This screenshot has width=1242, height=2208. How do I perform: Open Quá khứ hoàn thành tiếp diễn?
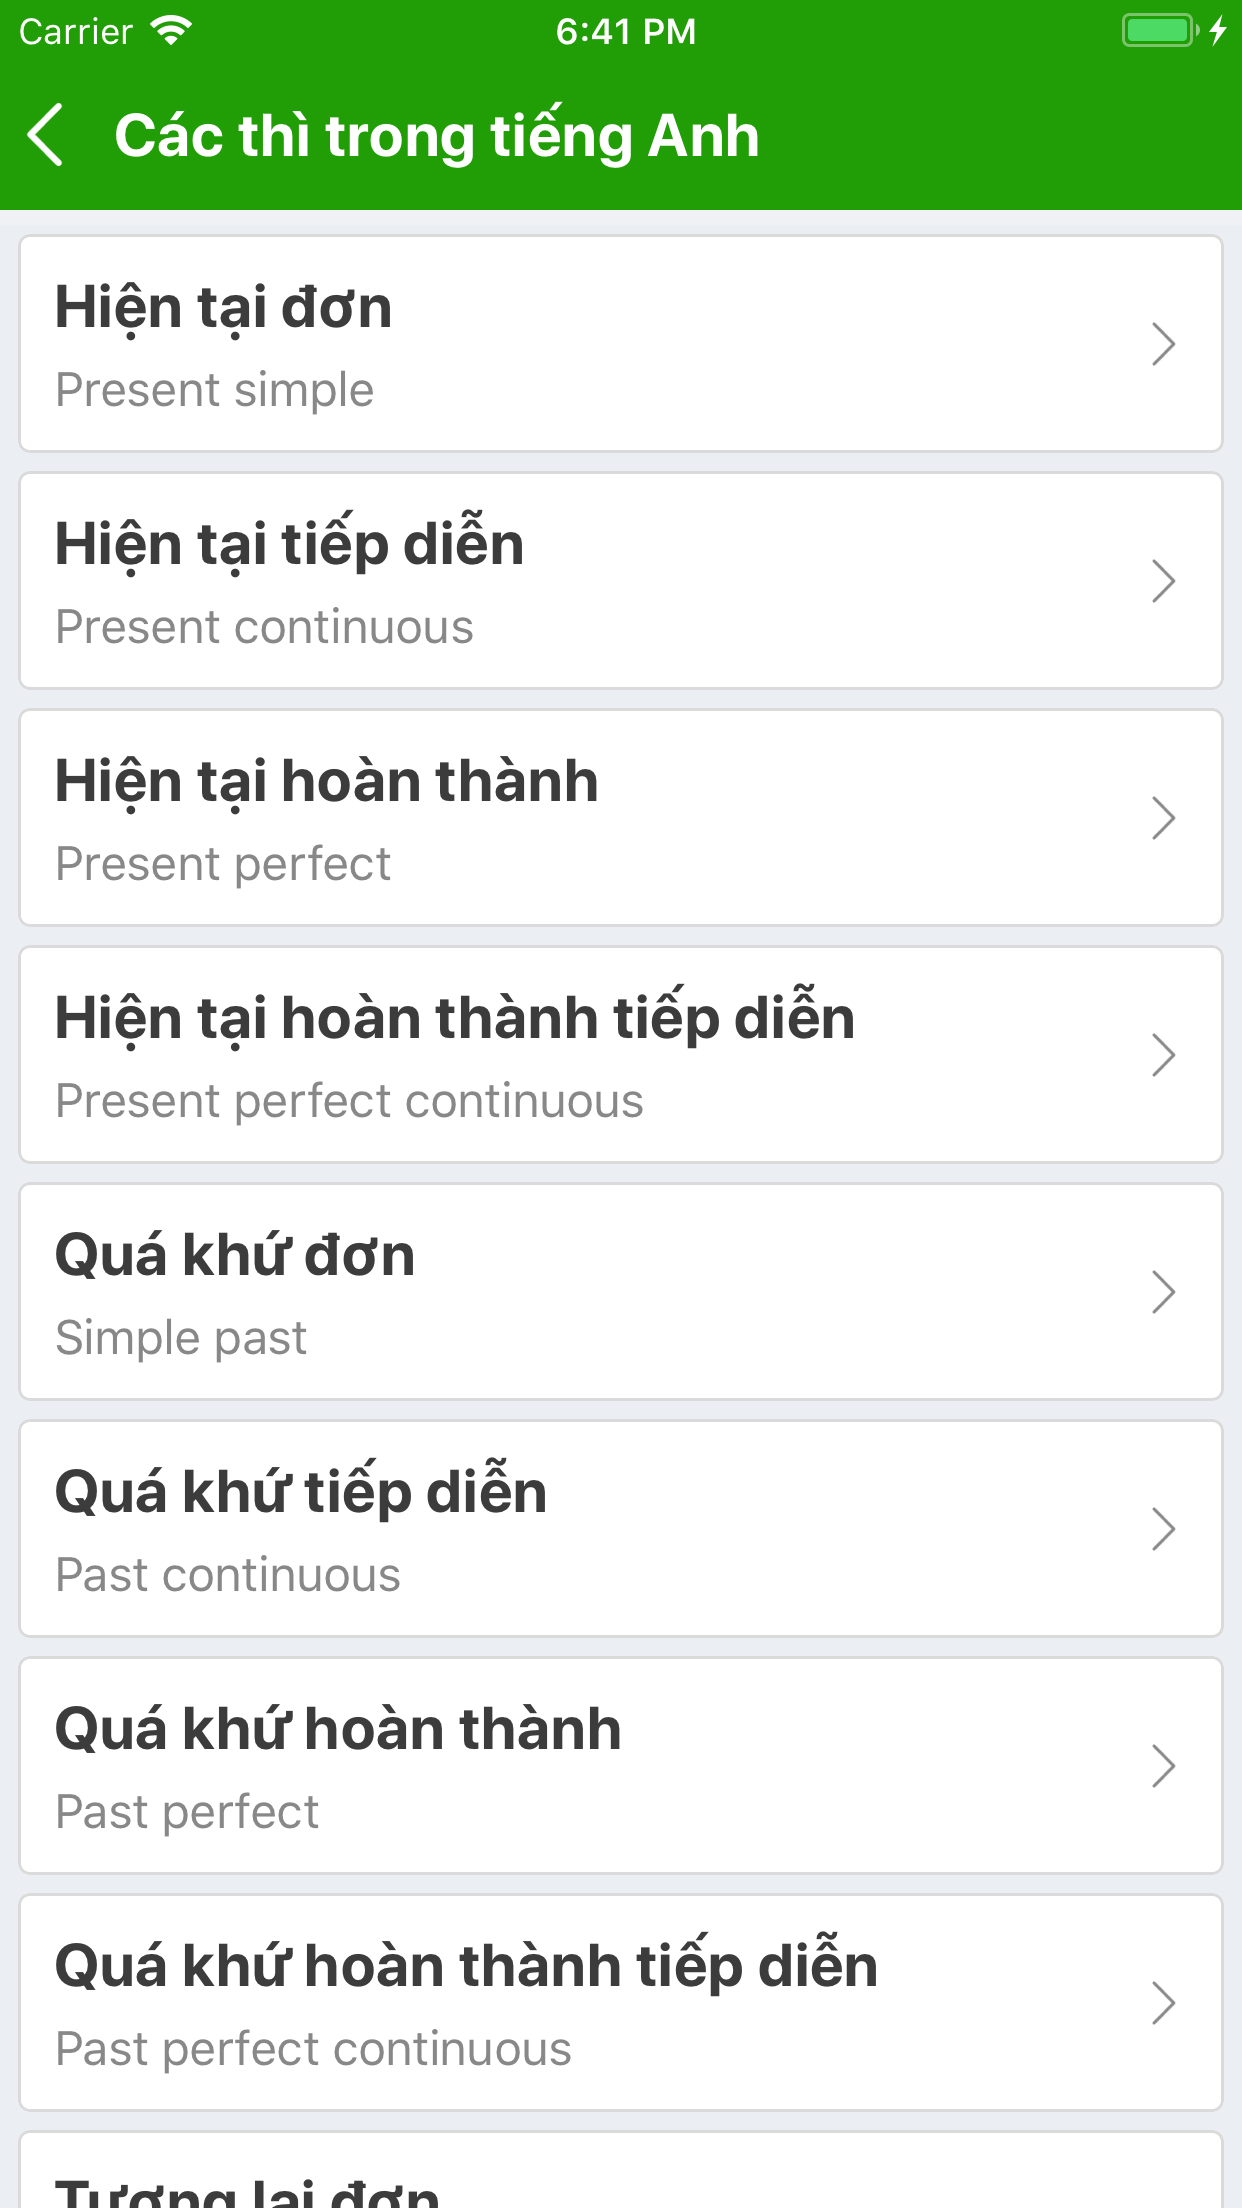(466, 1966)
